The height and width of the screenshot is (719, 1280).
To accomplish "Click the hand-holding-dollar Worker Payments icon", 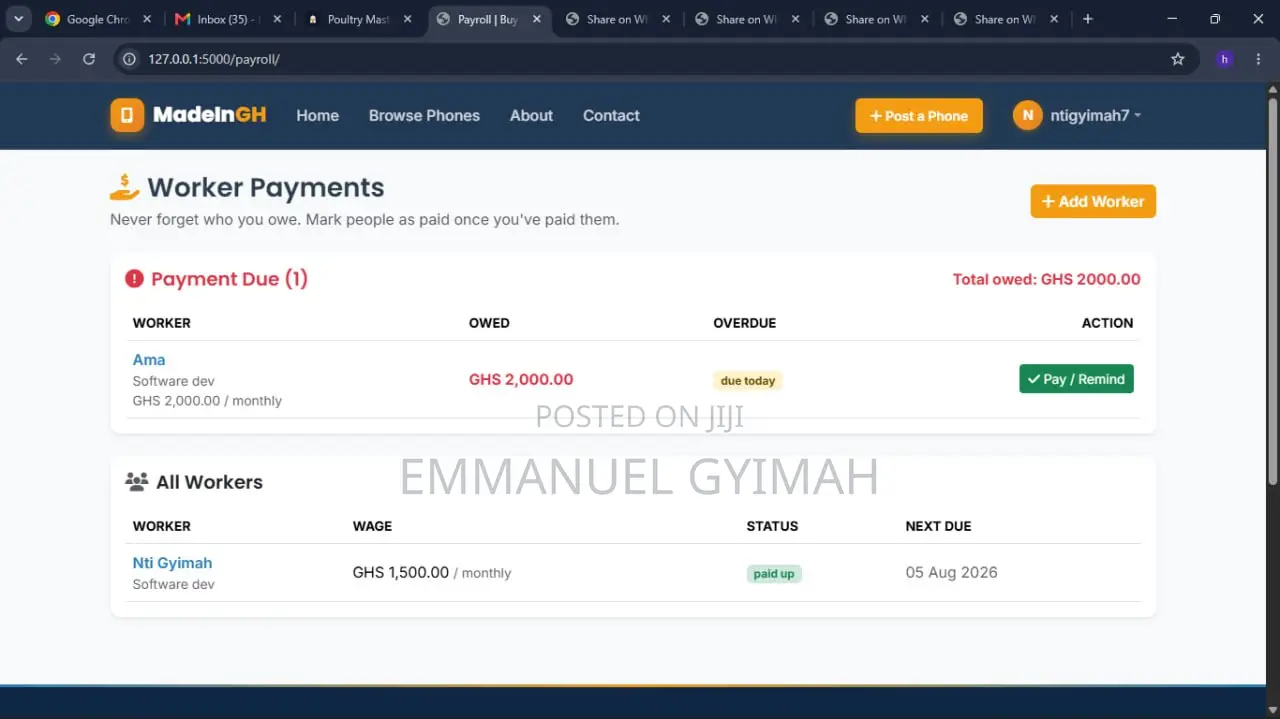I will pyautogui.click(x=125, y=187).
